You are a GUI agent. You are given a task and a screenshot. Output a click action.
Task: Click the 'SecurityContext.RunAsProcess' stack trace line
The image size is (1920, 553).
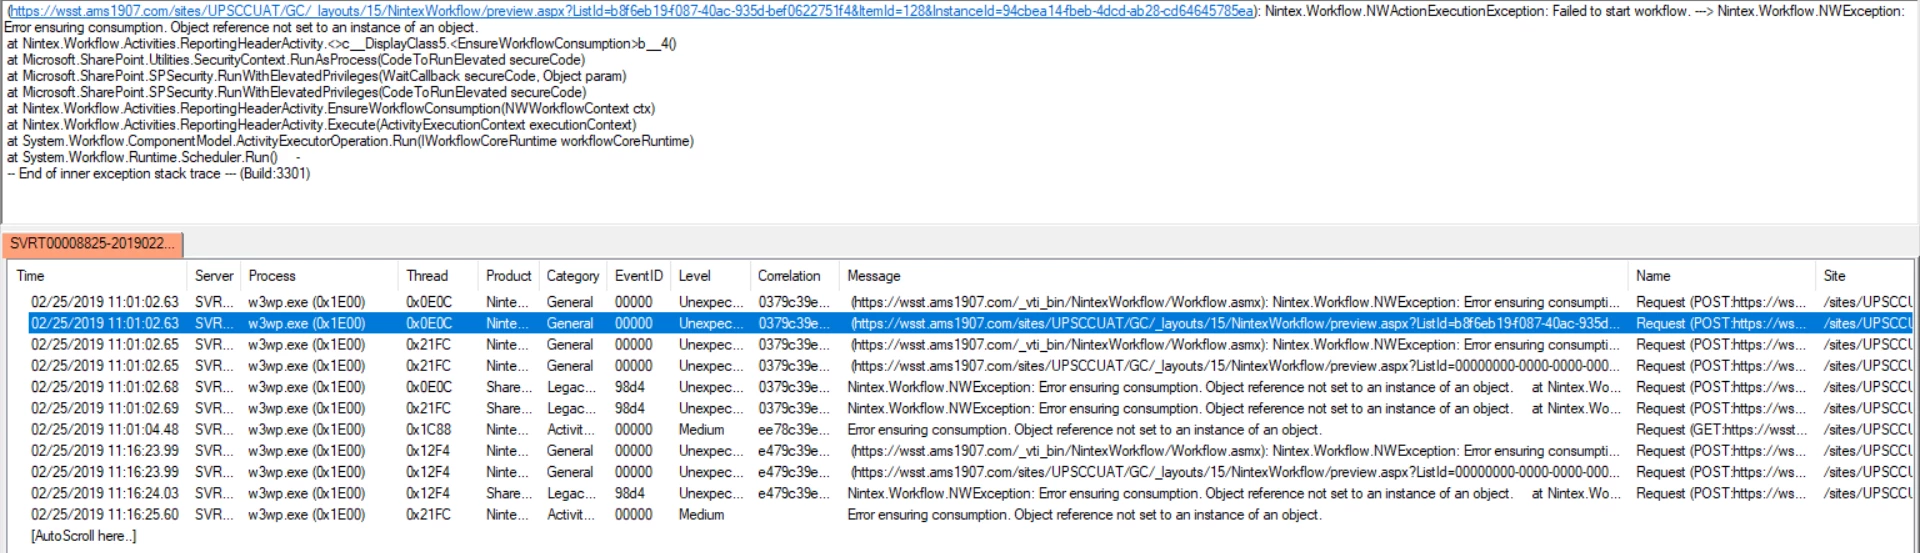coord(296,60)
